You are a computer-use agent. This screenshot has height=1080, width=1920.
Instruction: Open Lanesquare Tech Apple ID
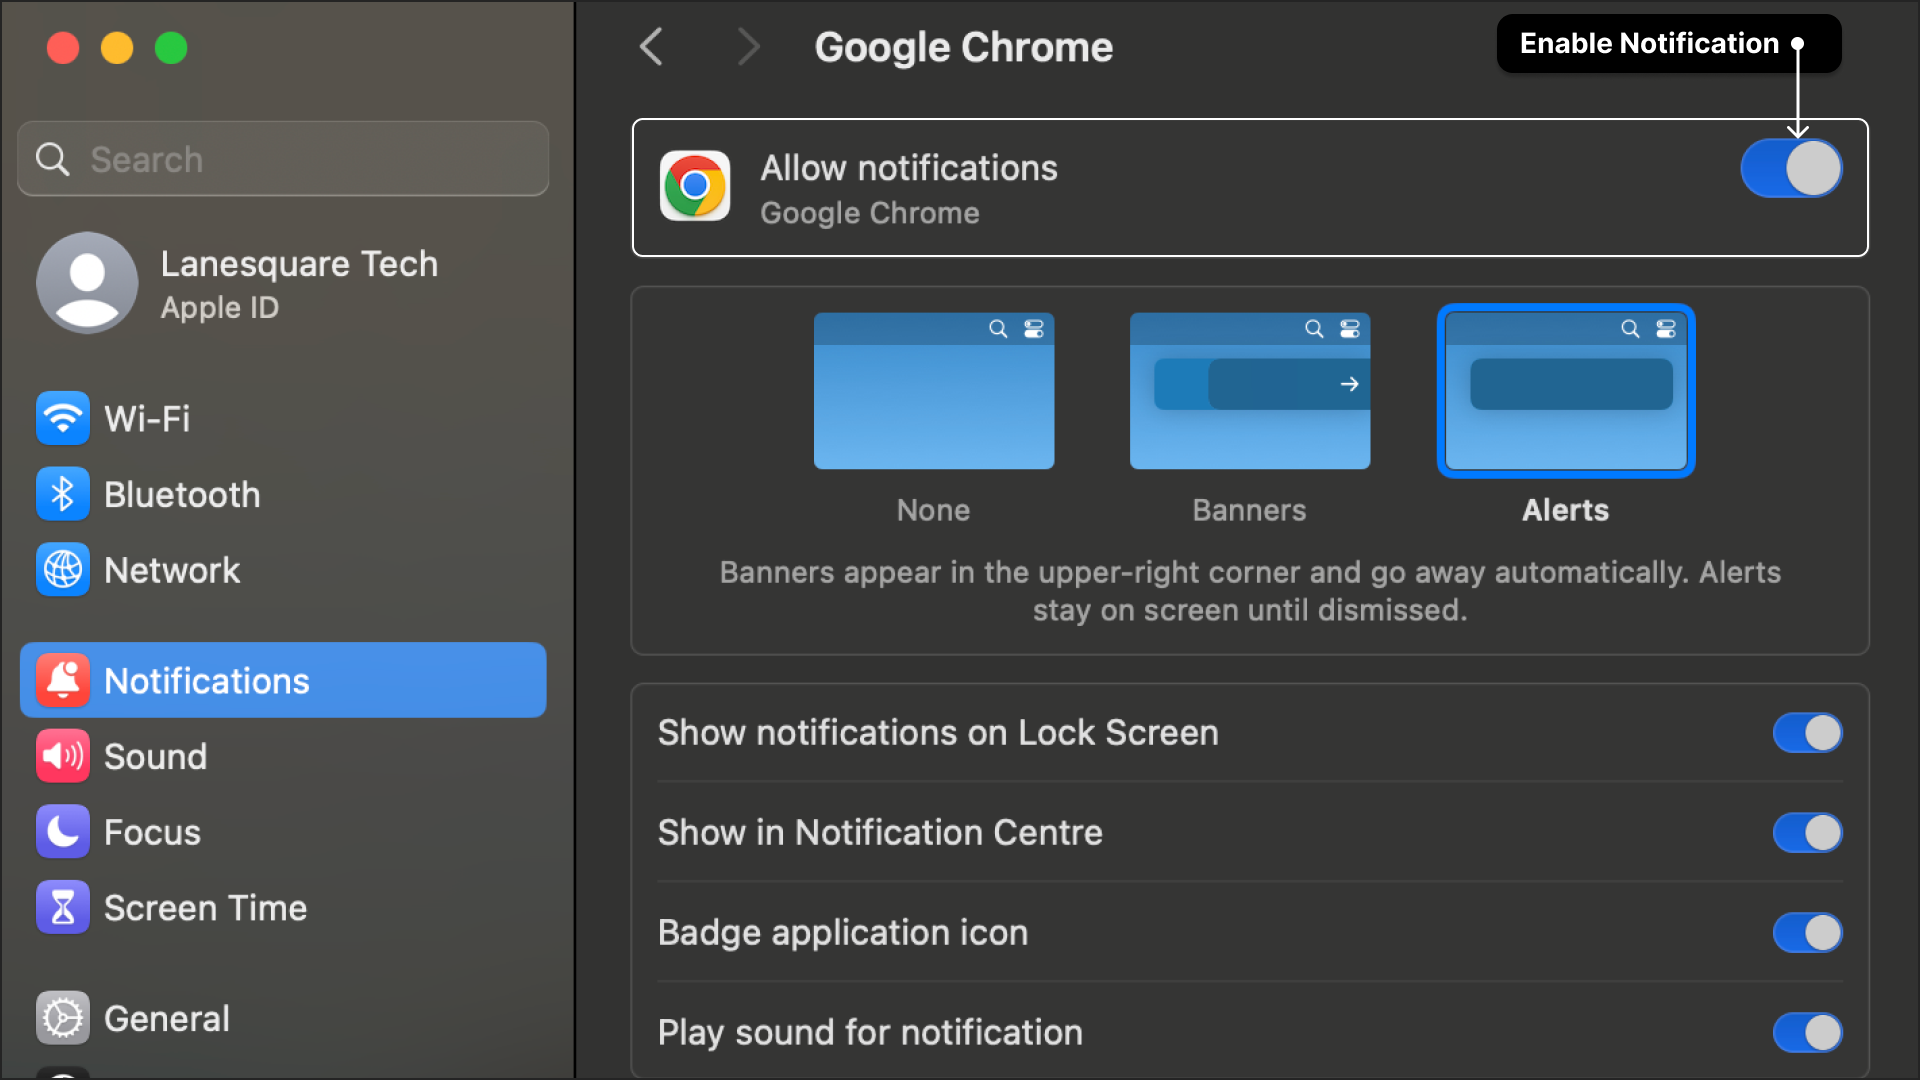point(283,283)
